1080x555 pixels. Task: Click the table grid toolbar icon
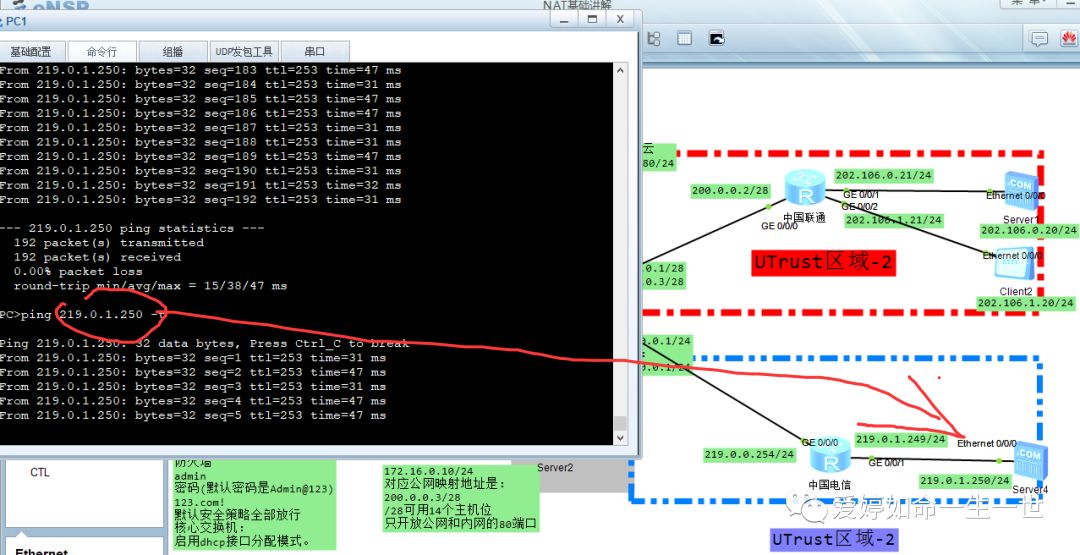(684, 39)
